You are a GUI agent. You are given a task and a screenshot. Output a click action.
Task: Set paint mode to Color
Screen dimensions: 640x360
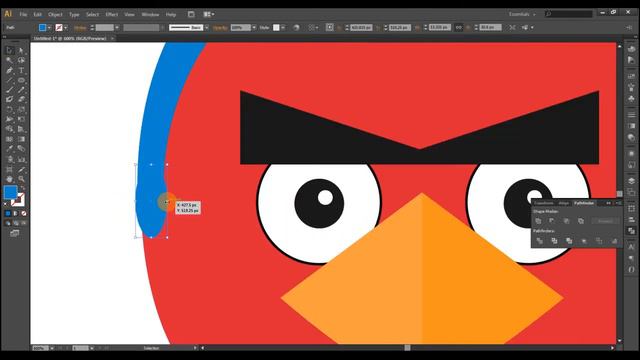8,213
